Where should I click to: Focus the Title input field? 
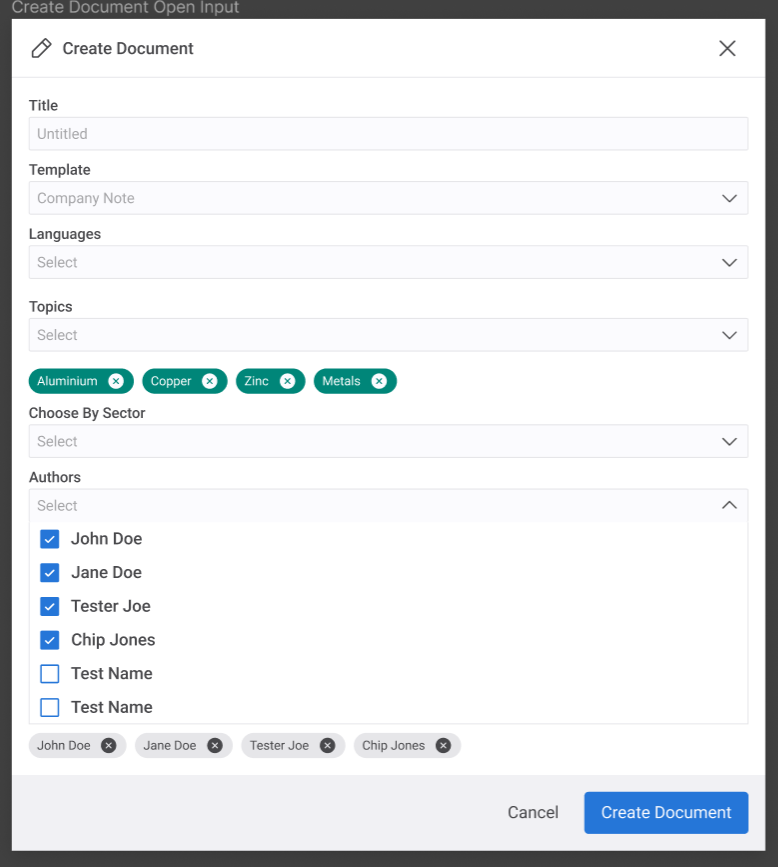coord(388,134)
